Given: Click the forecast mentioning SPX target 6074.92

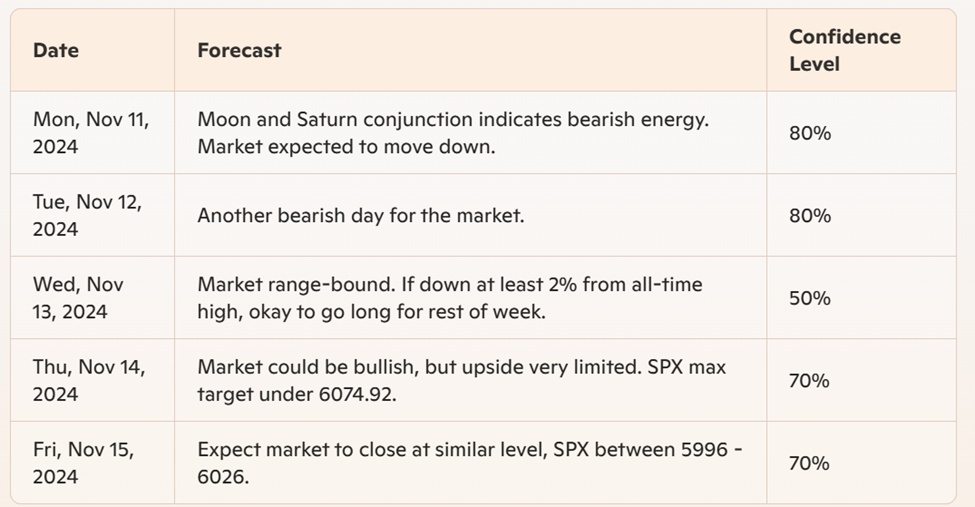Looking at the screenshot, I should coord(462,380).
